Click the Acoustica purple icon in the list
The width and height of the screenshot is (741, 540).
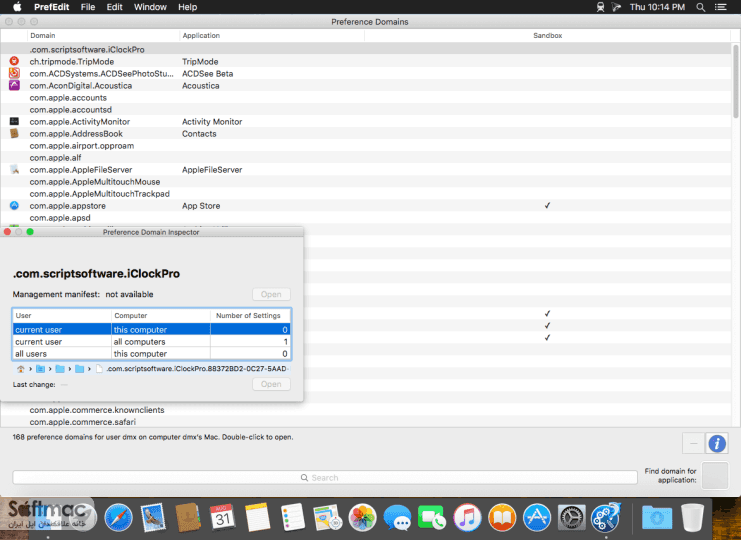[x=14, y=85]
